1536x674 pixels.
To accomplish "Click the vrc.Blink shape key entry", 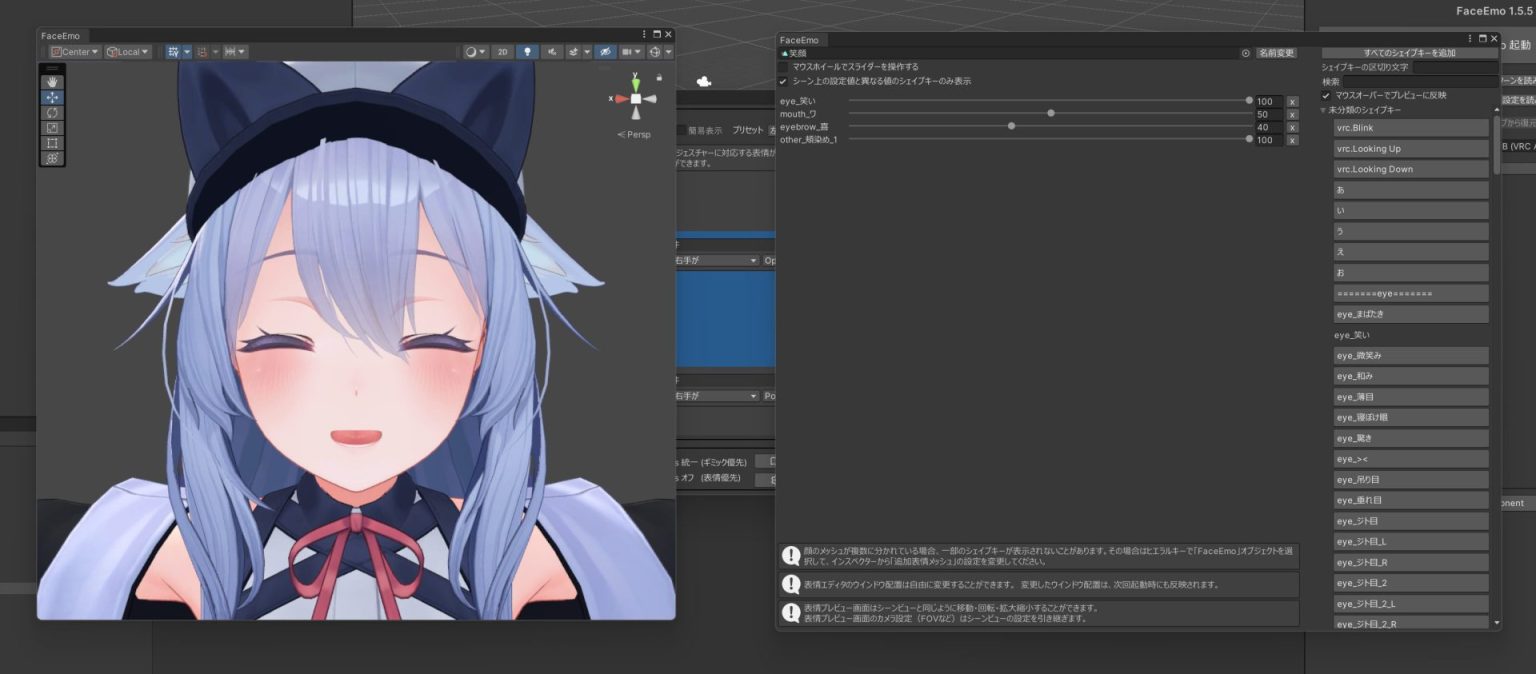I will 1410,127.
